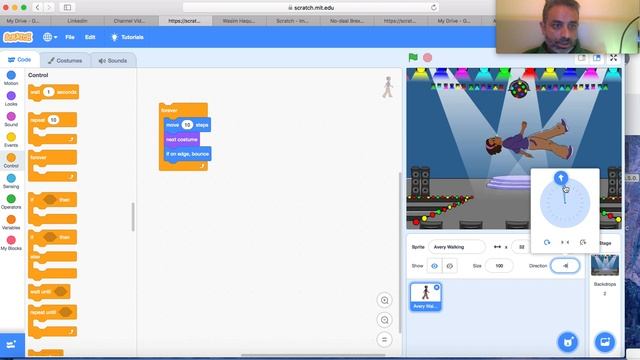
Task: Select the Operators block category
Action: click(x=11, y=202)
